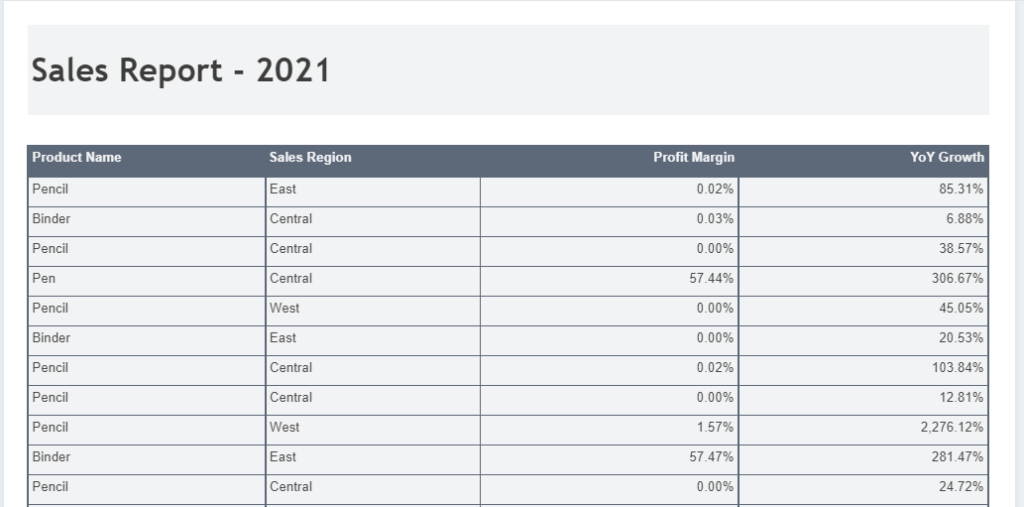This screenshot has height=507, width=1024.
Task: Select the Sales Region column header
Action: pyautogui.click(x=310, y=157)
